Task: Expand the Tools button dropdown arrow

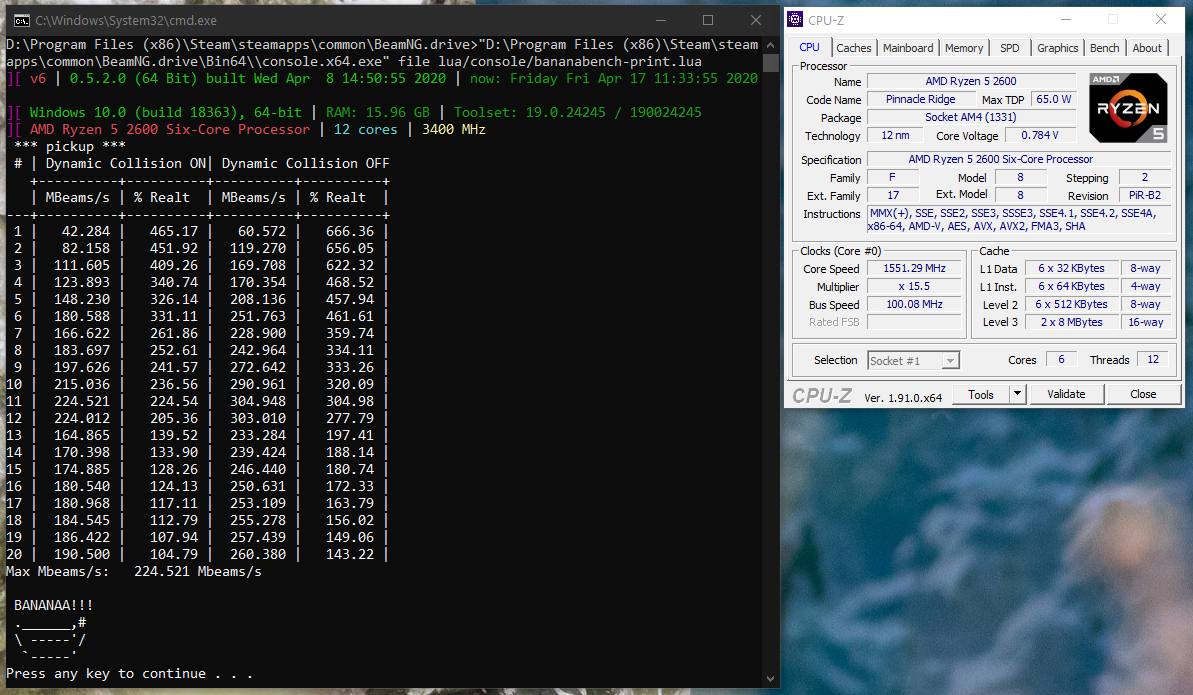Action: [1018, 394]
